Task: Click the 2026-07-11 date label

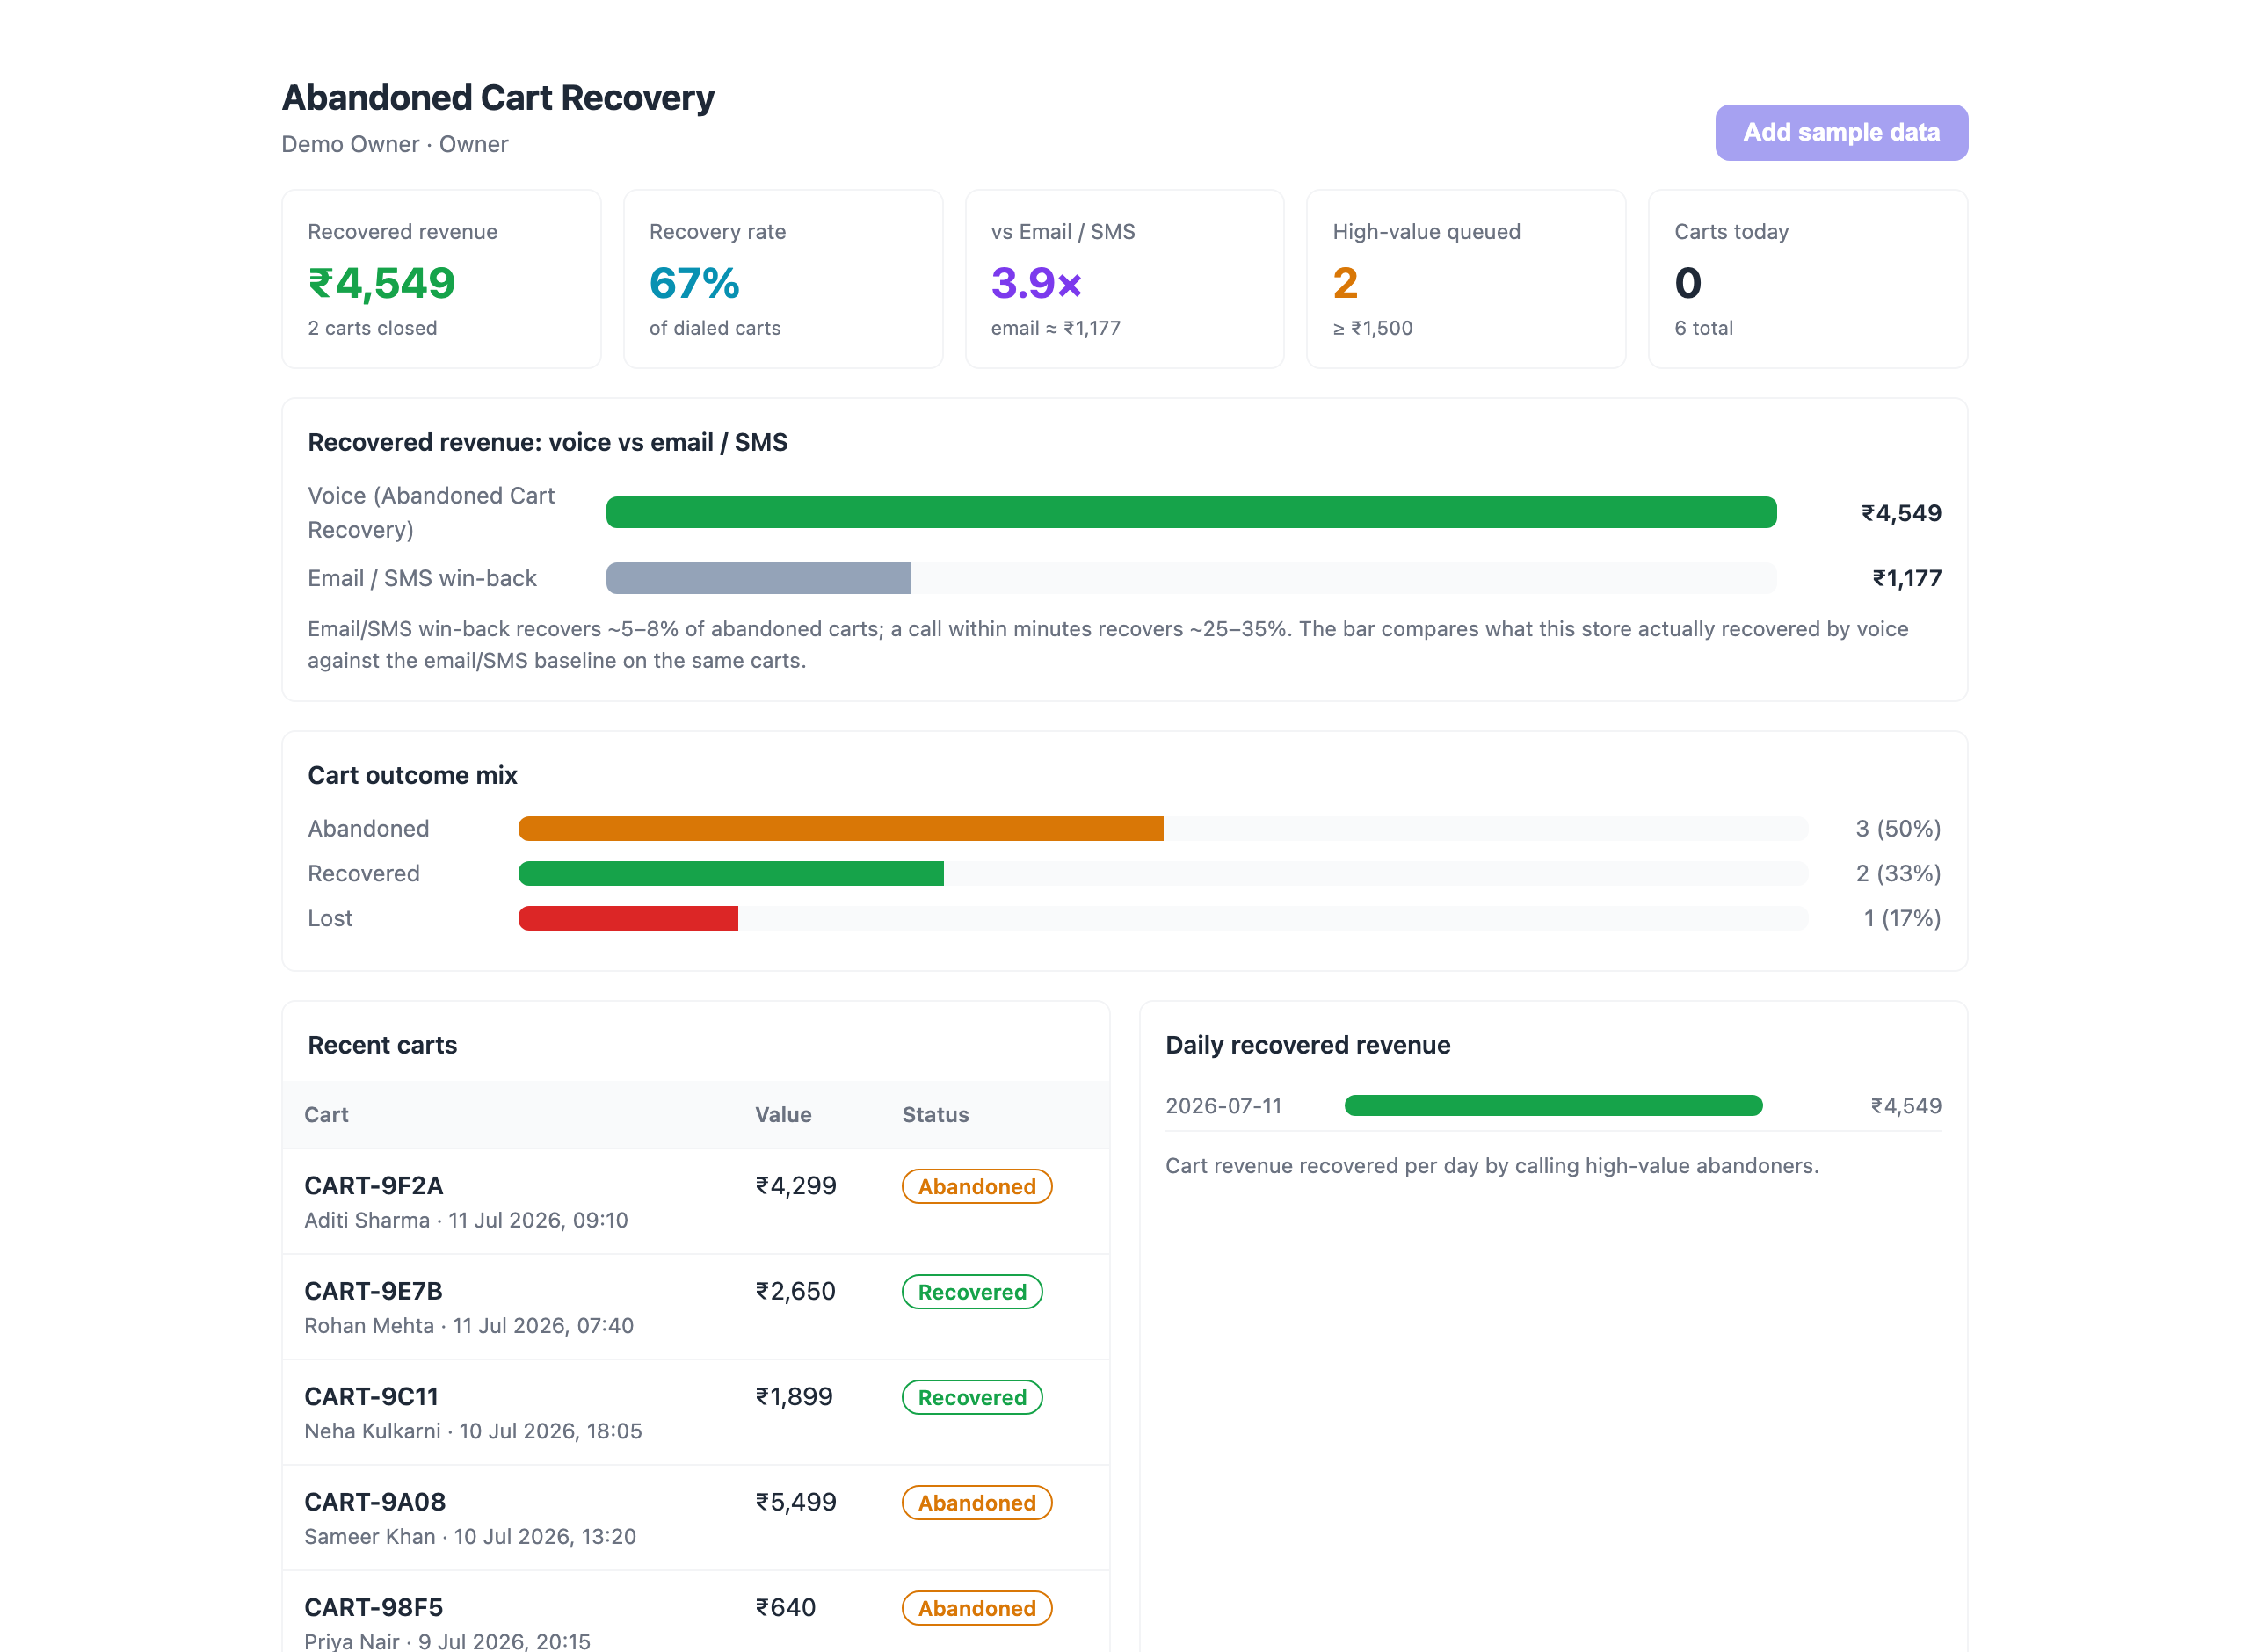Action: pyautogui.click(x=1223, y=1105)
